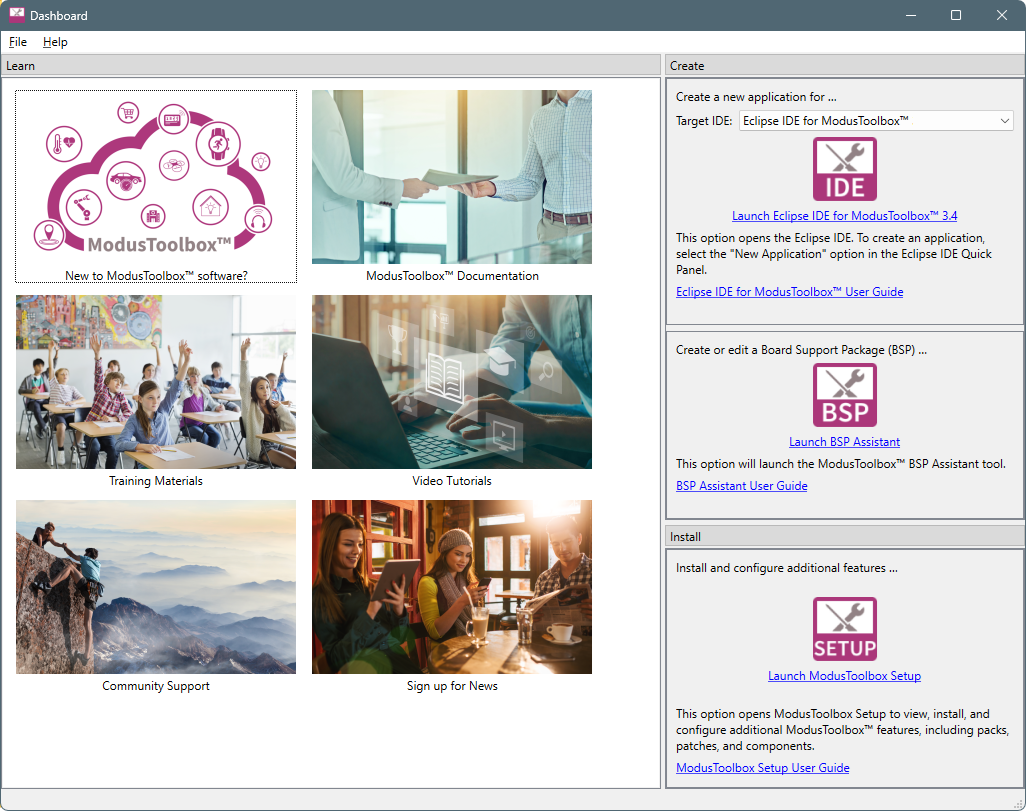Image resolution: width=1026 pixels, height=811 pixels.
Task: Open the ModusToolbox Setup User Guide link
Action: pyautogui.click(x=762, y=768)
